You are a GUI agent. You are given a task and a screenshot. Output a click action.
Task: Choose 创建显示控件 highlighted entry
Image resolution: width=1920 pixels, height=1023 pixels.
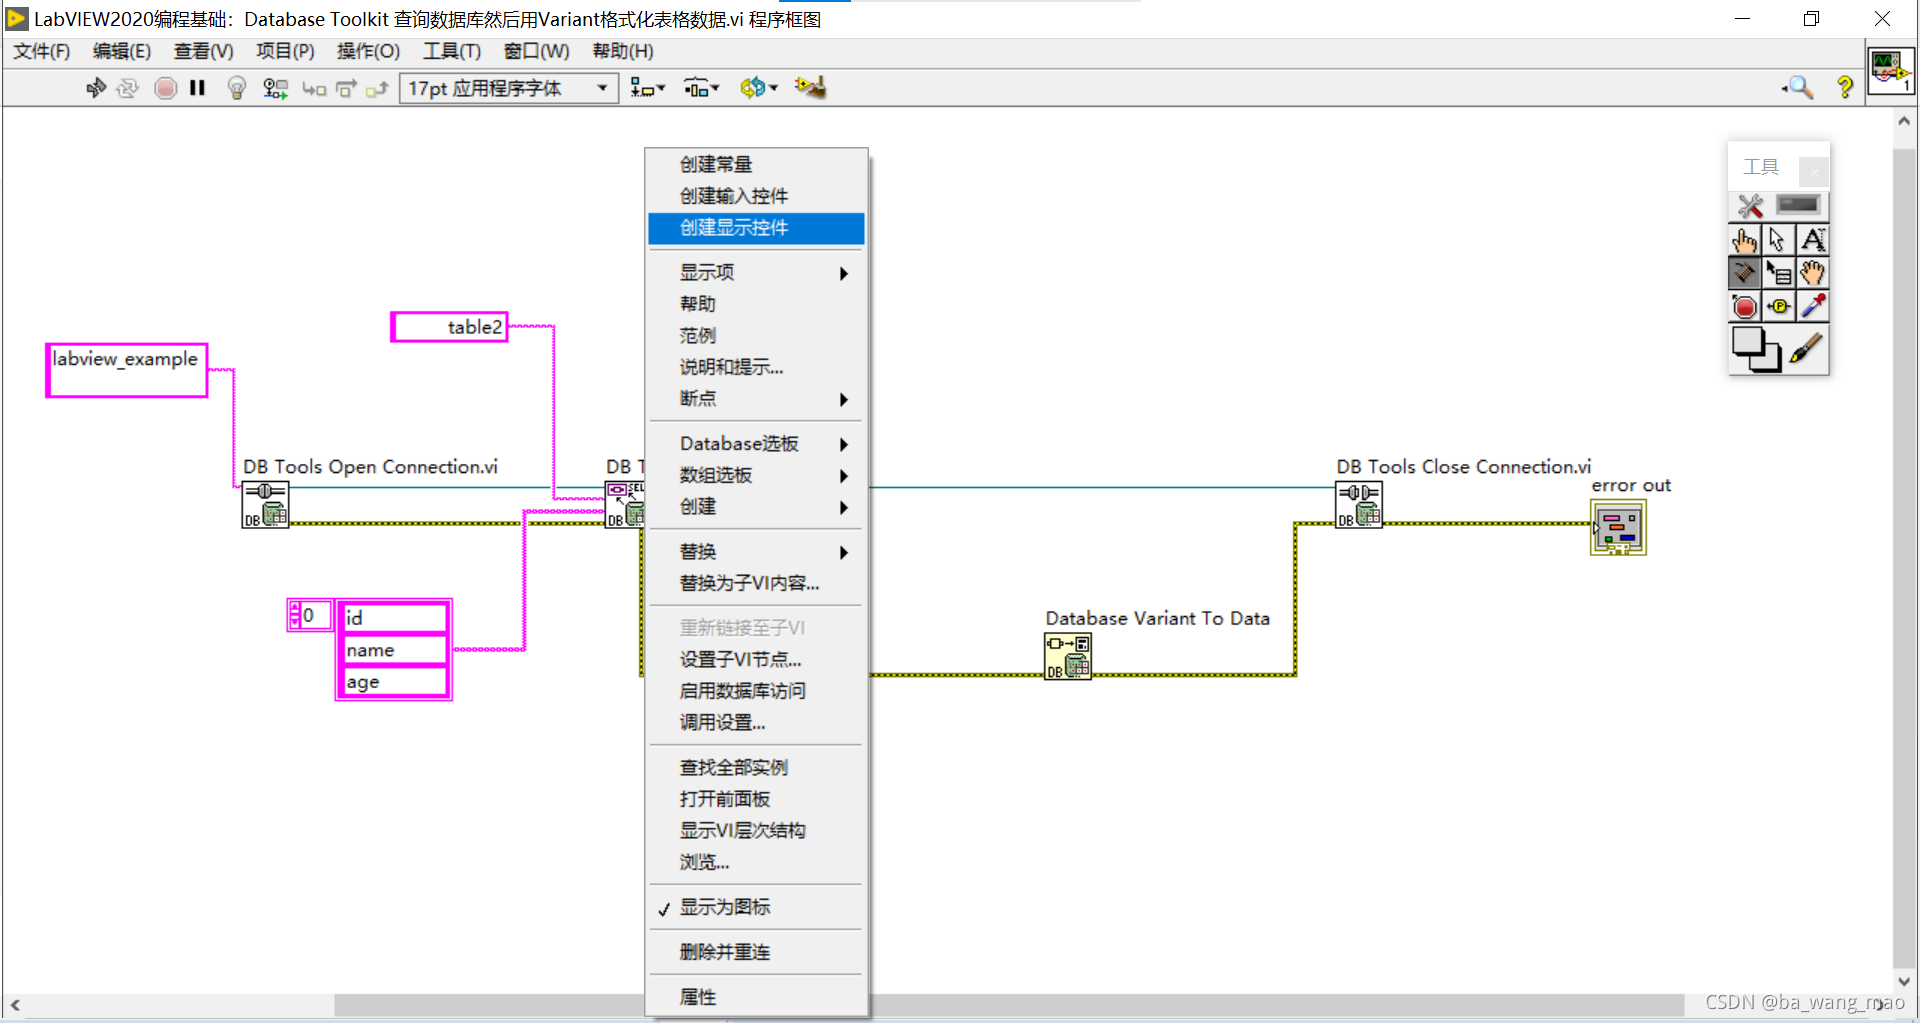pos(756,228)
